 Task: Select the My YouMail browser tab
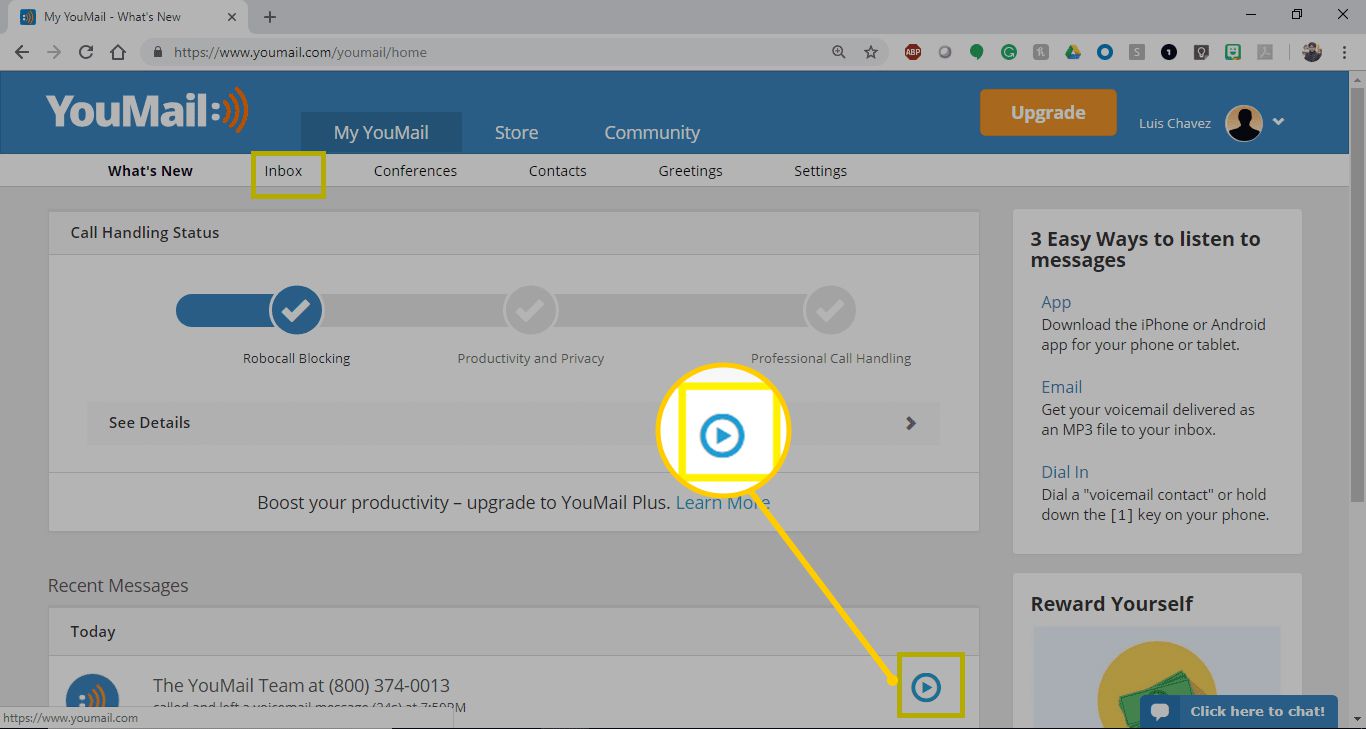point(127,17)
